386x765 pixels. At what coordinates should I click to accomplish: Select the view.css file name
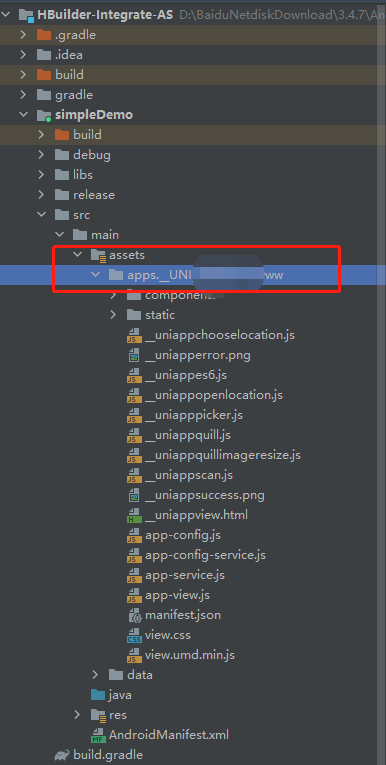[x=168, y=635]
